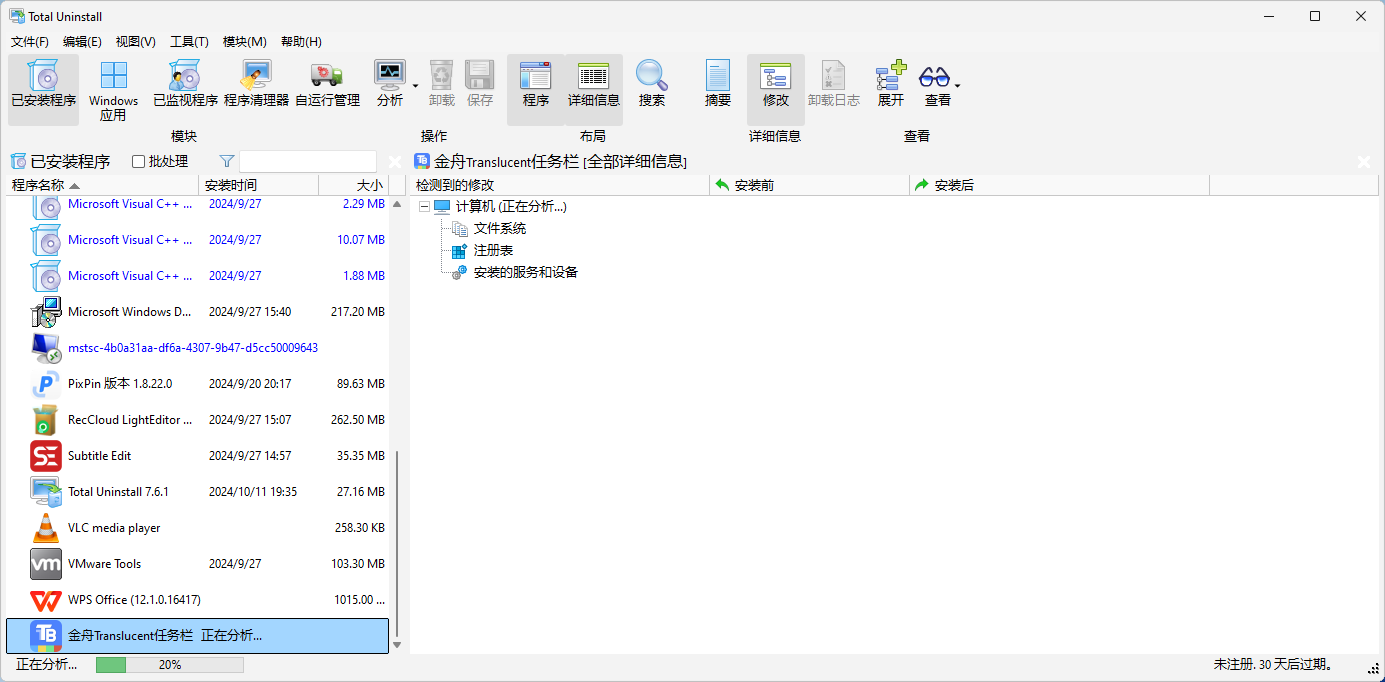The width and height of the screenshot is (1385, 682).
Task: Click the Subtitle Edit program icon
Action: point(46,456)
